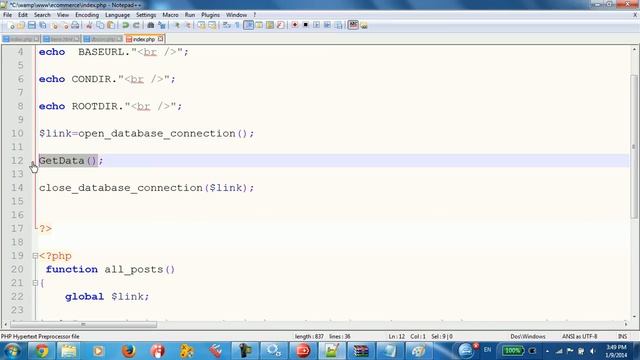640x360 pixels.
Task: Click the horizontal scrollbar thumb of the editor
Action: pos(83,324)
